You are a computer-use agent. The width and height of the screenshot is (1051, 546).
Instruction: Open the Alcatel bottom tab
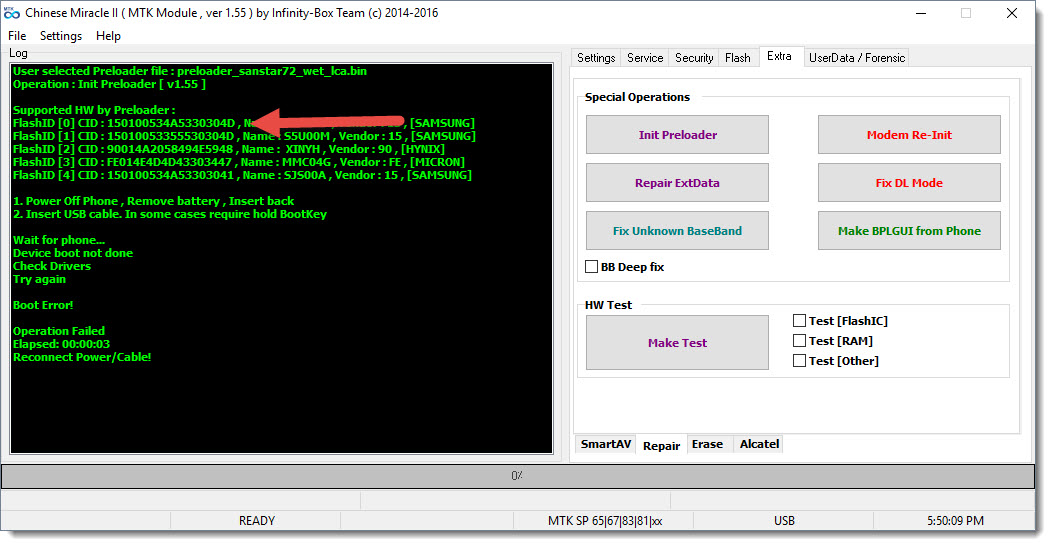click(x=759, y=444)
